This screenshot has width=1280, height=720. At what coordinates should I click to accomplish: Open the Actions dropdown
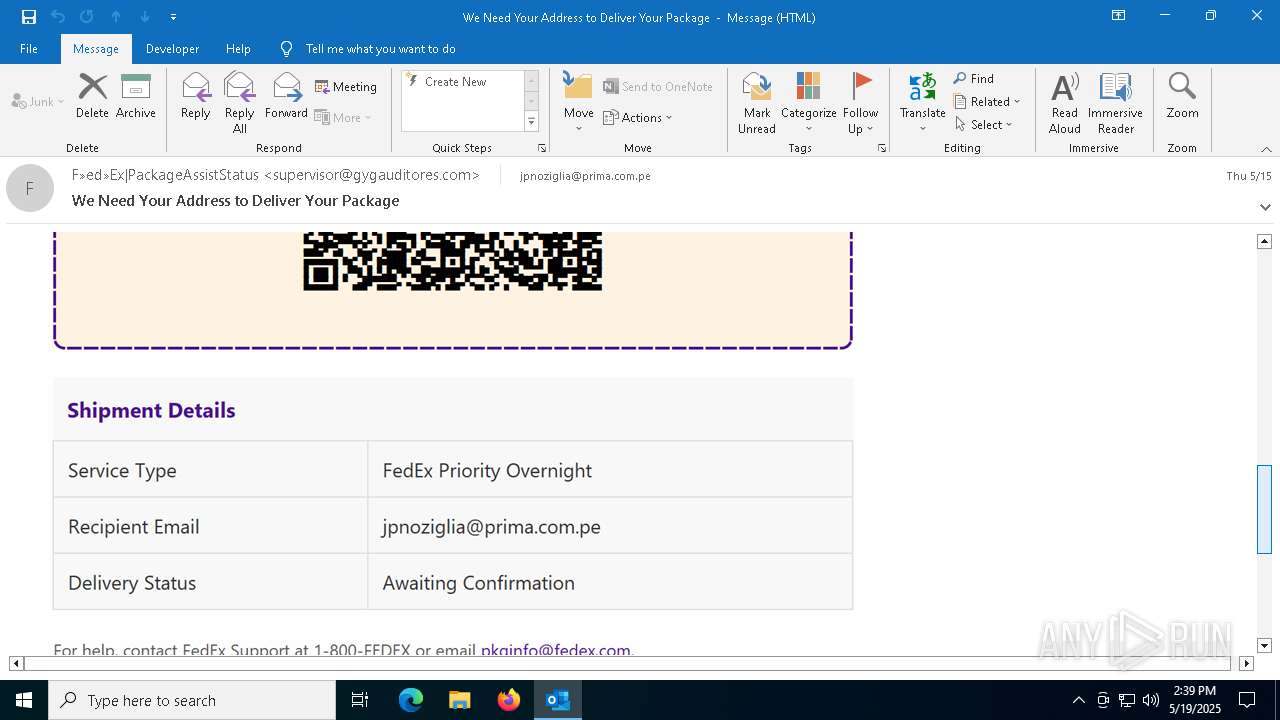click(638, 118)
